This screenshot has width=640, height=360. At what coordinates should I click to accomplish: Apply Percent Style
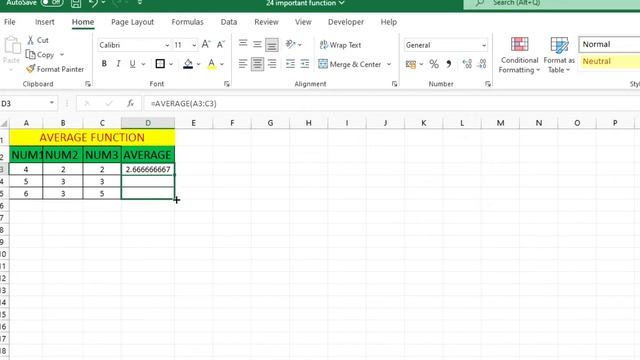(434, 64)
